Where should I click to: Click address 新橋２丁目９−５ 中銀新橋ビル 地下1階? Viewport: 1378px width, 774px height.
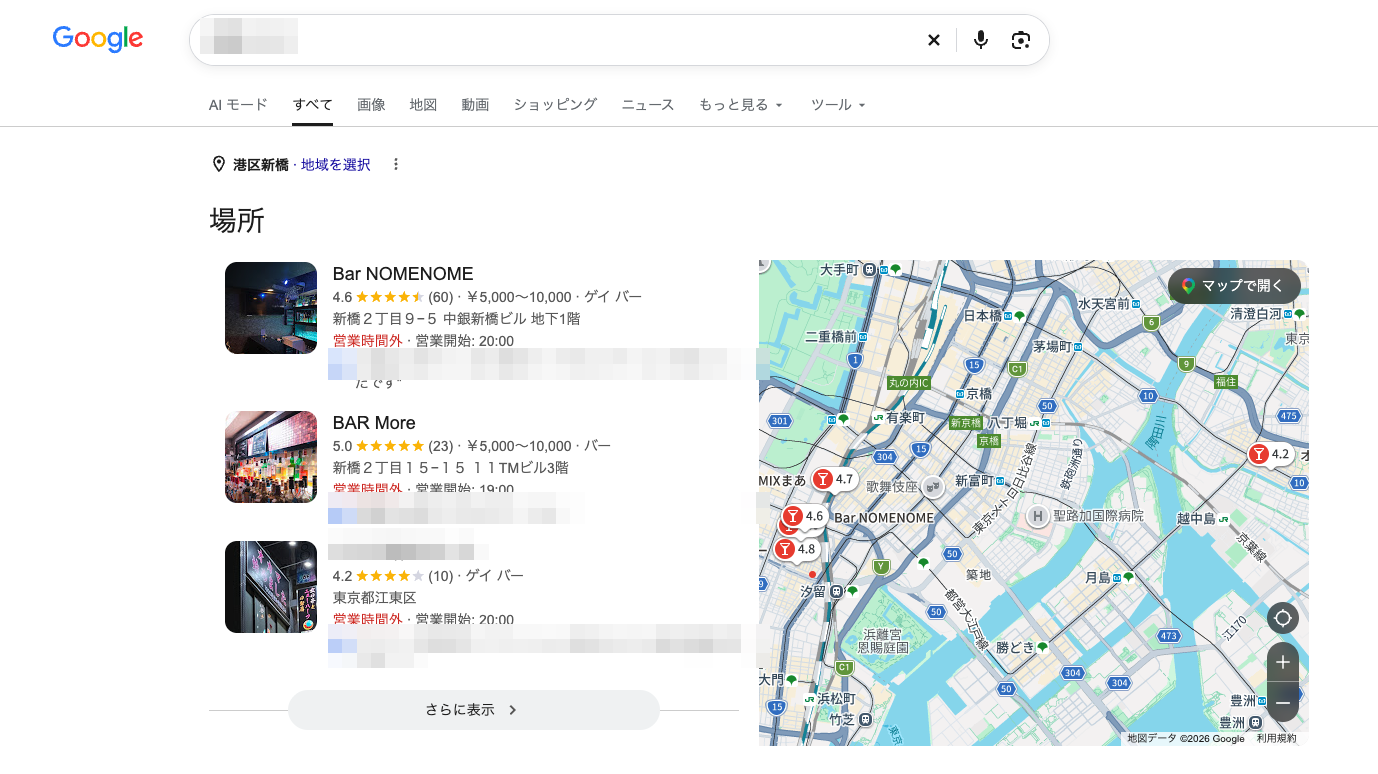pos(456,319)
